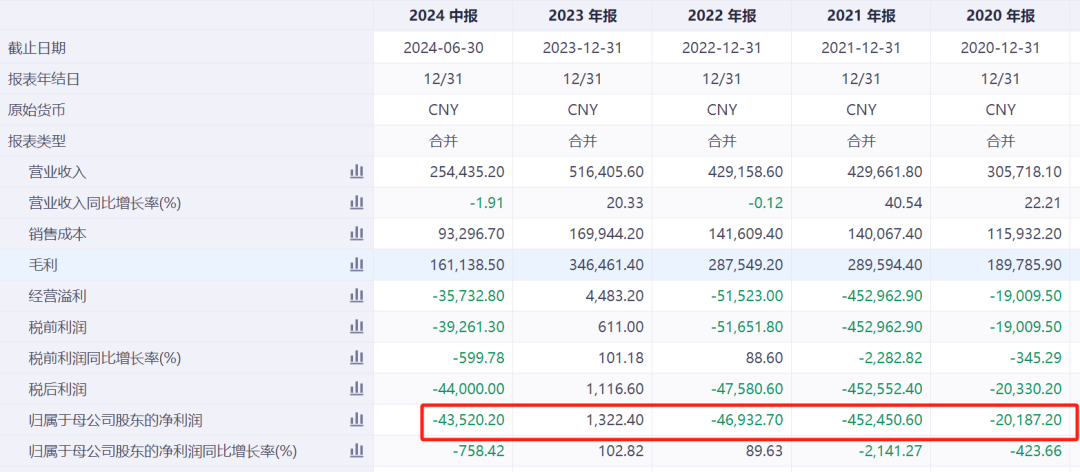
Task: Click operating profit value -35,732.80
Action: click(468, 296)
